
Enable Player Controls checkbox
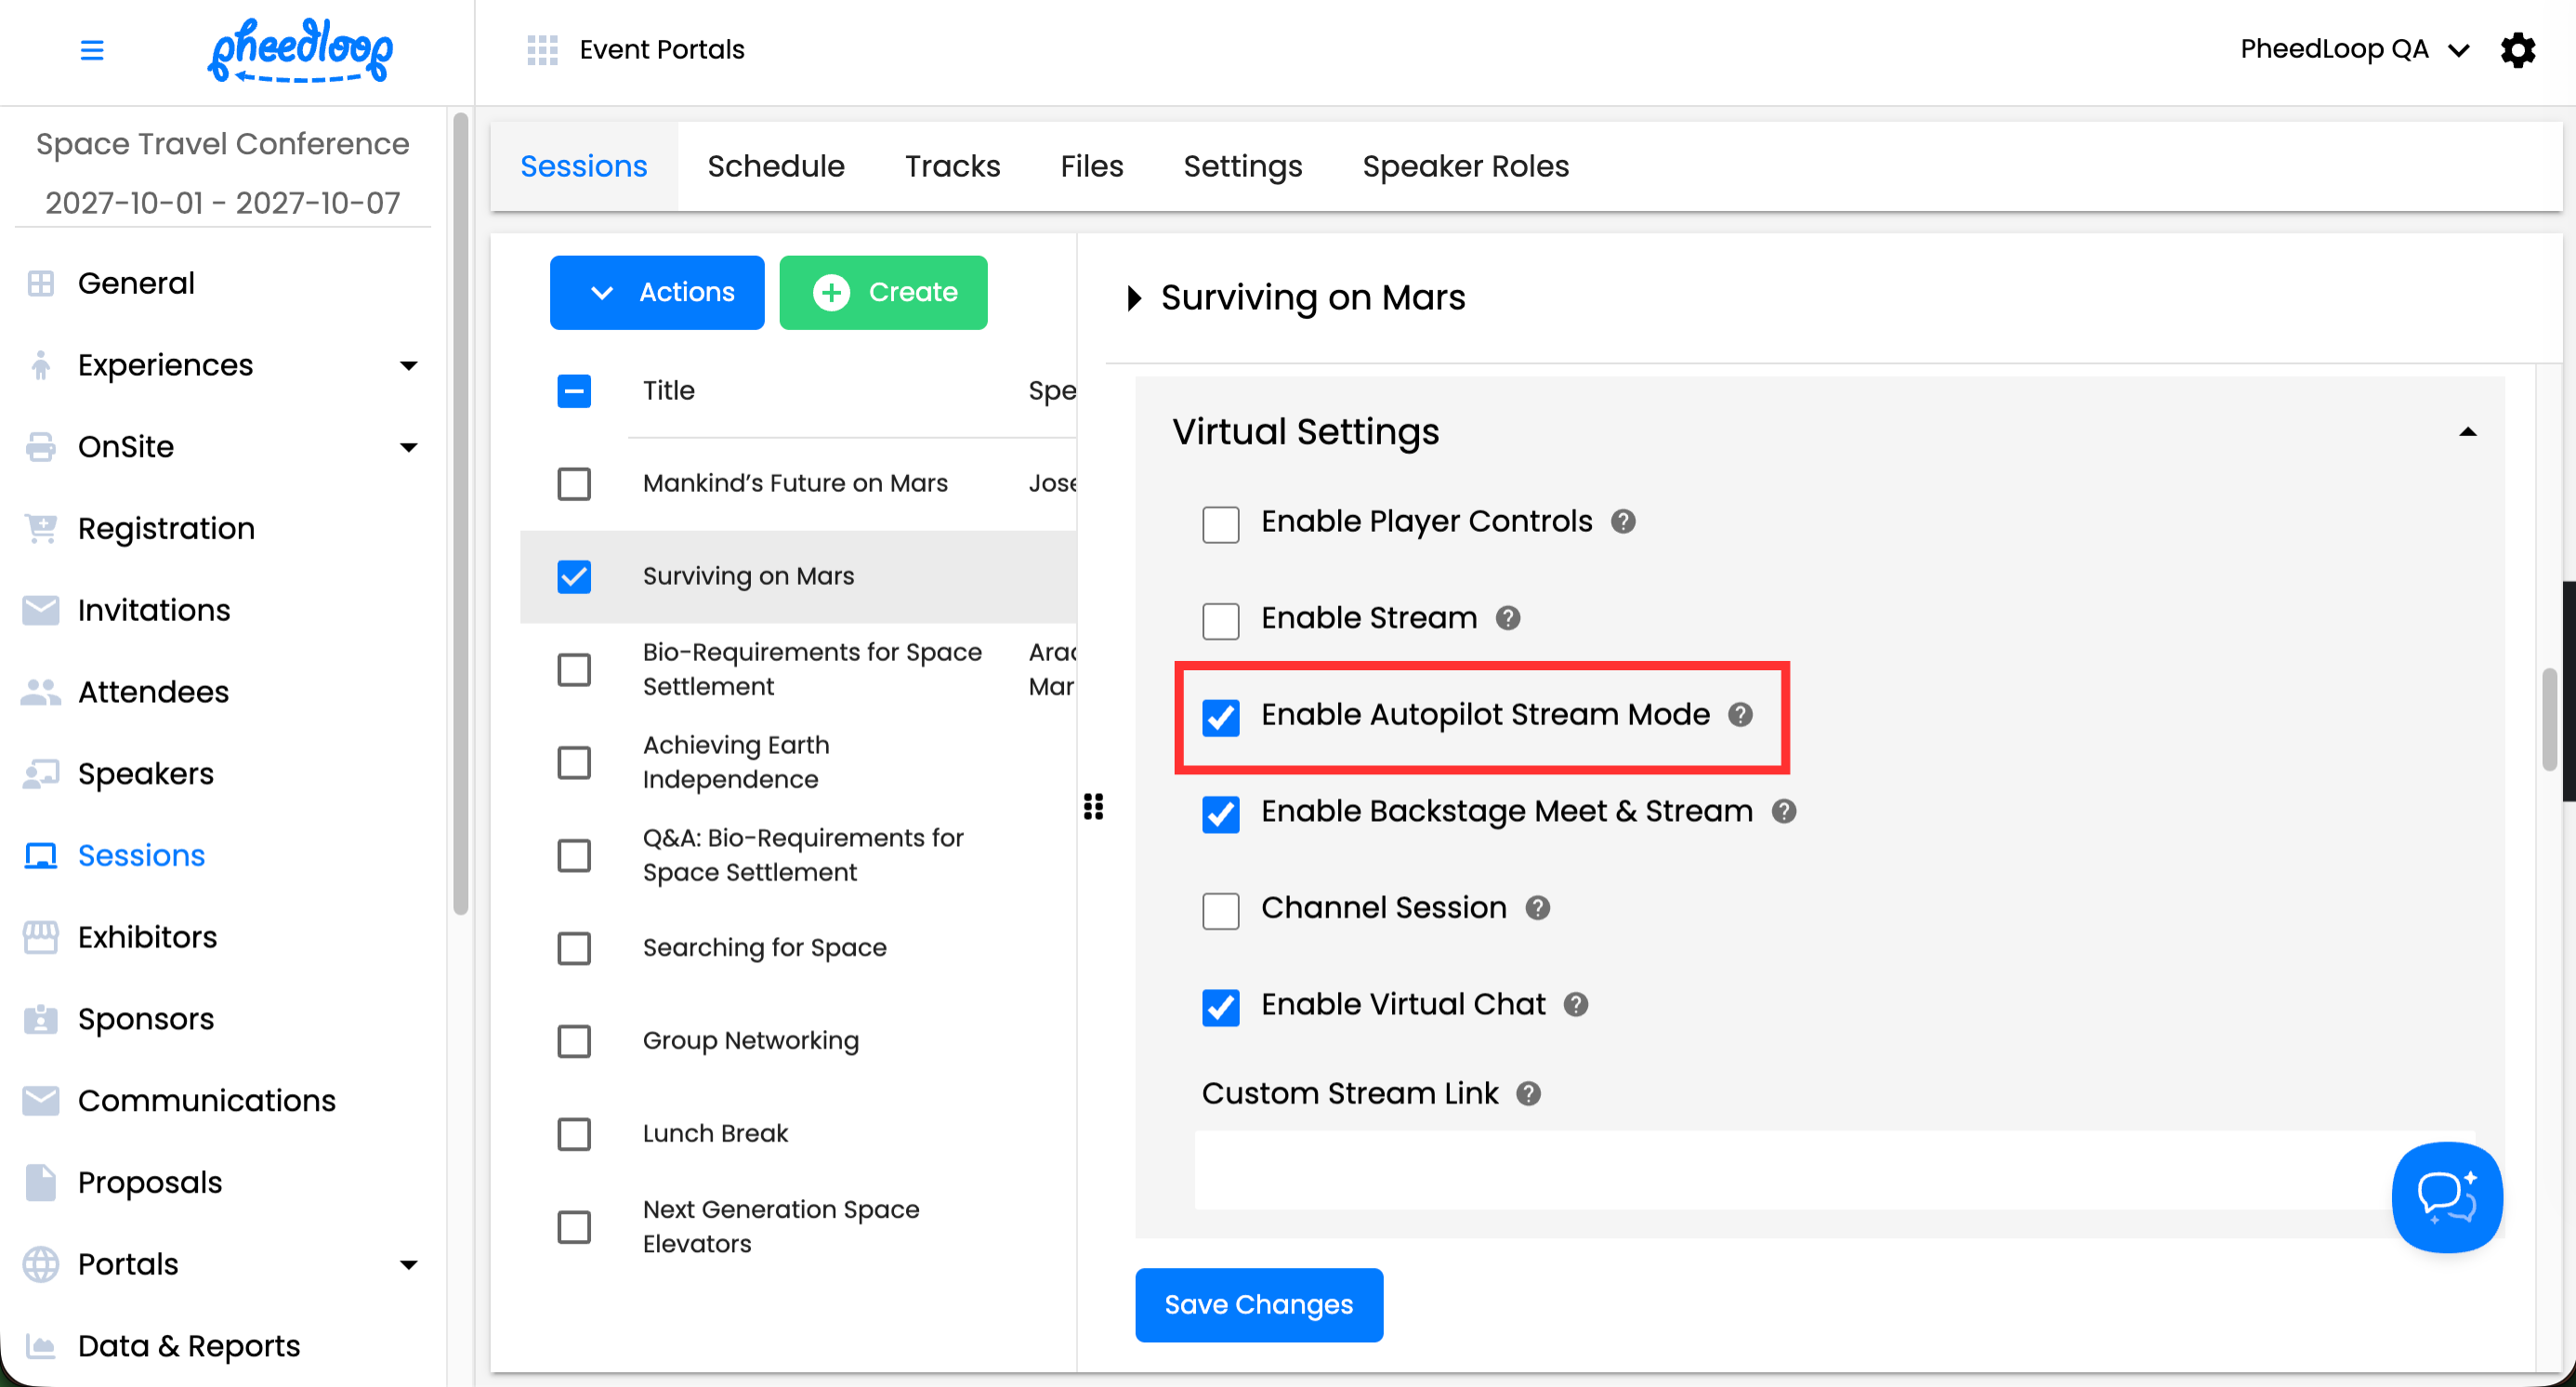click(x=1220, y=523)
